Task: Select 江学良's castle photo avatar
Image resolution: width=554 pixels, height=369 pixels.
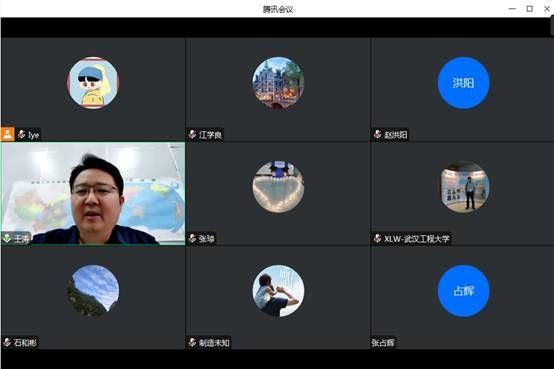Action: [278, 82]
